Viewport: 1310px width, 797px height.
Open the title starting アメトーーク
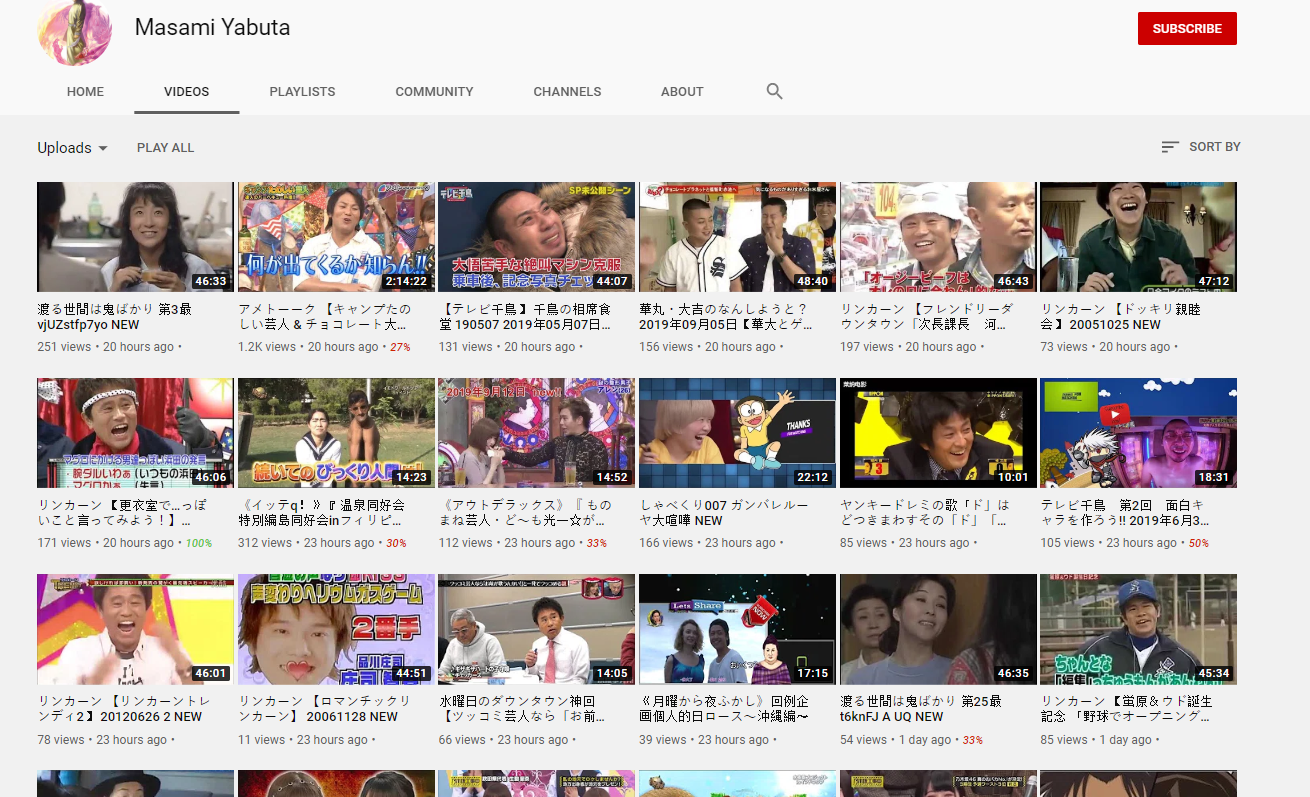tap(323, 317)
